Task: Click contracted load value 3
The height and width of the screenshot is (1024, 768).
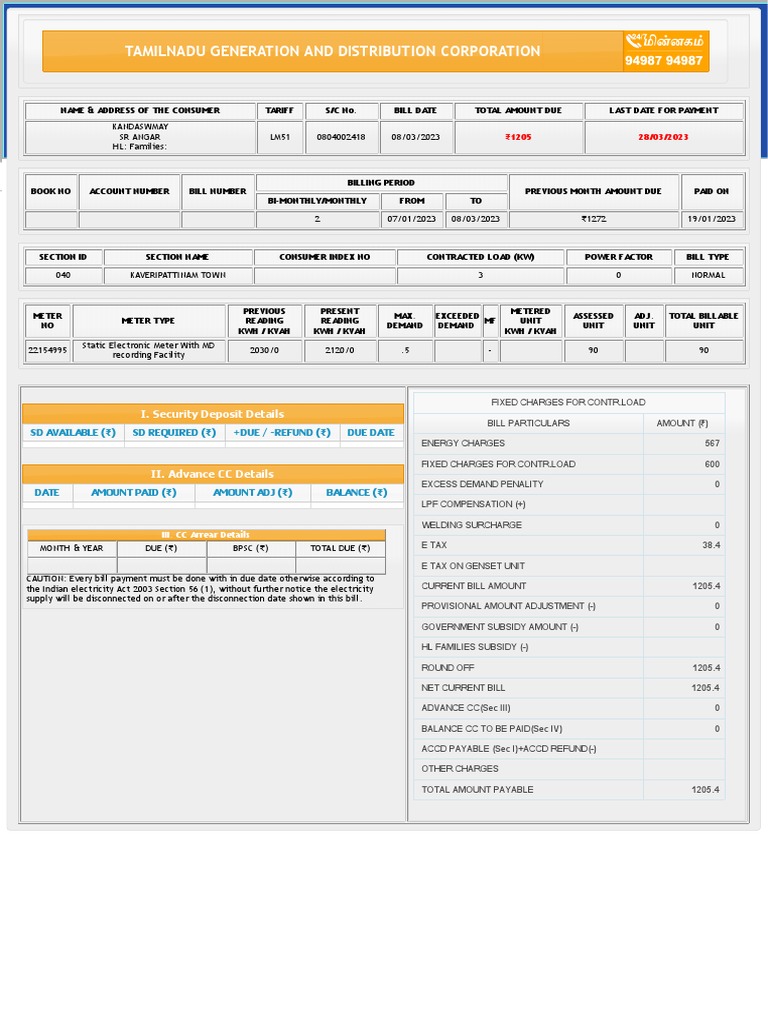Action: coord(480,275)
